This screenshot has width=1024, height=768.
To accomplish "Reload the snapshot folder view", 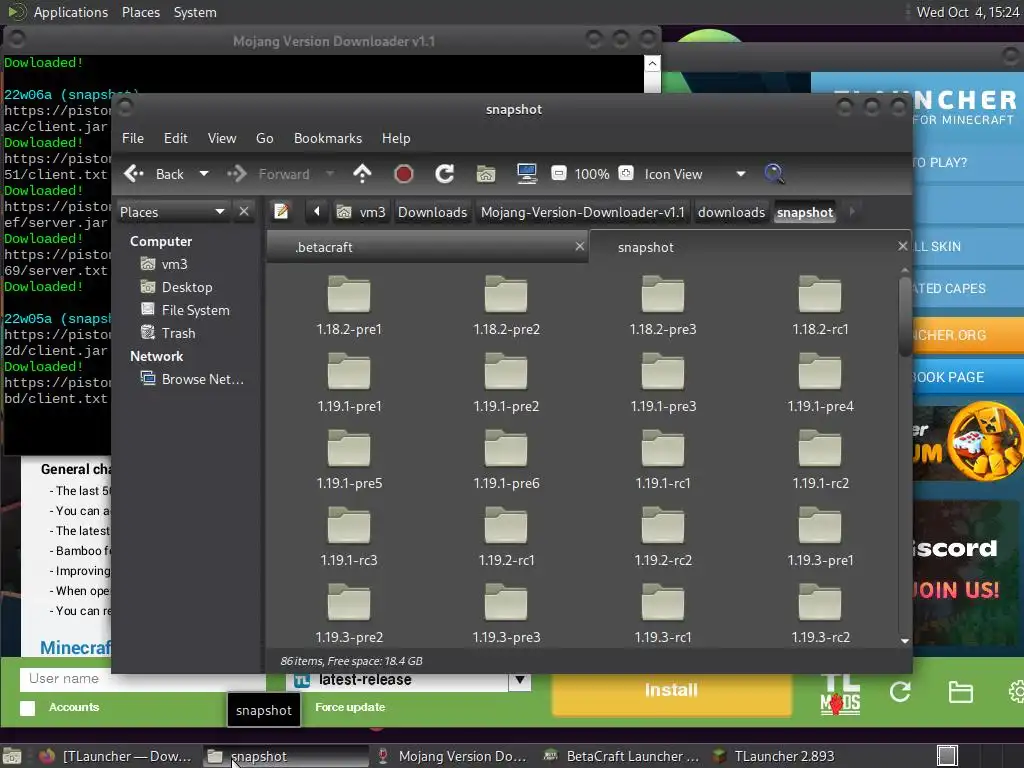I will (x=445, y=174).
